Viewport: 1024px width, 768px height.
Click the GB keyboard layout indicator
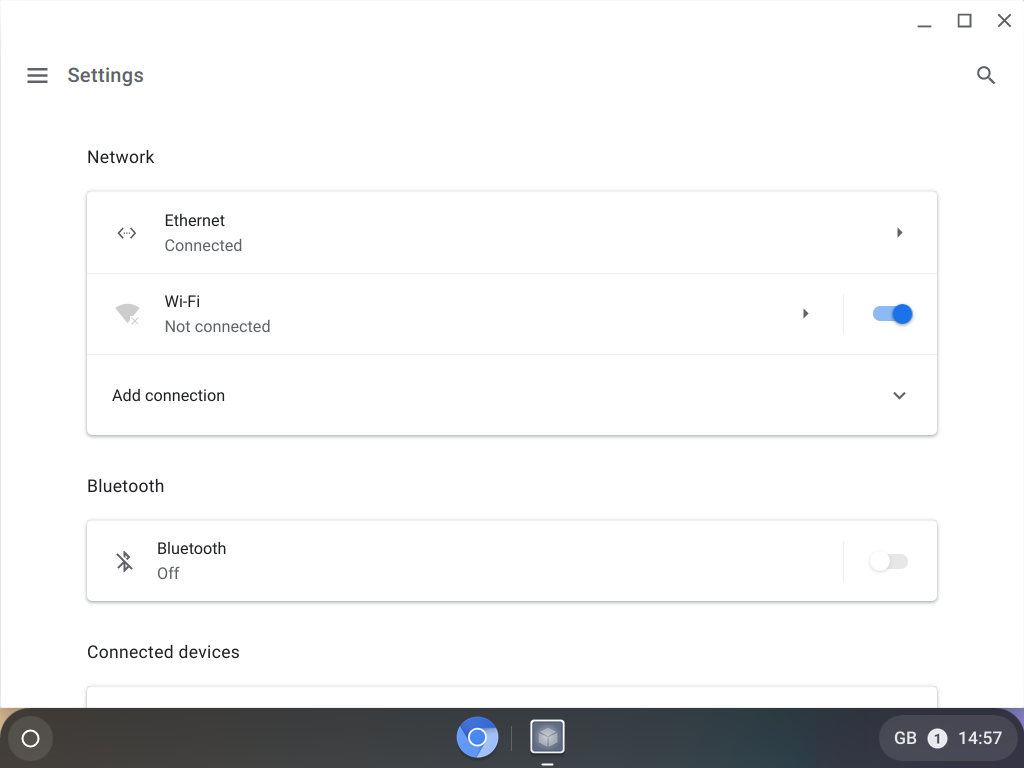pos(905,739)
